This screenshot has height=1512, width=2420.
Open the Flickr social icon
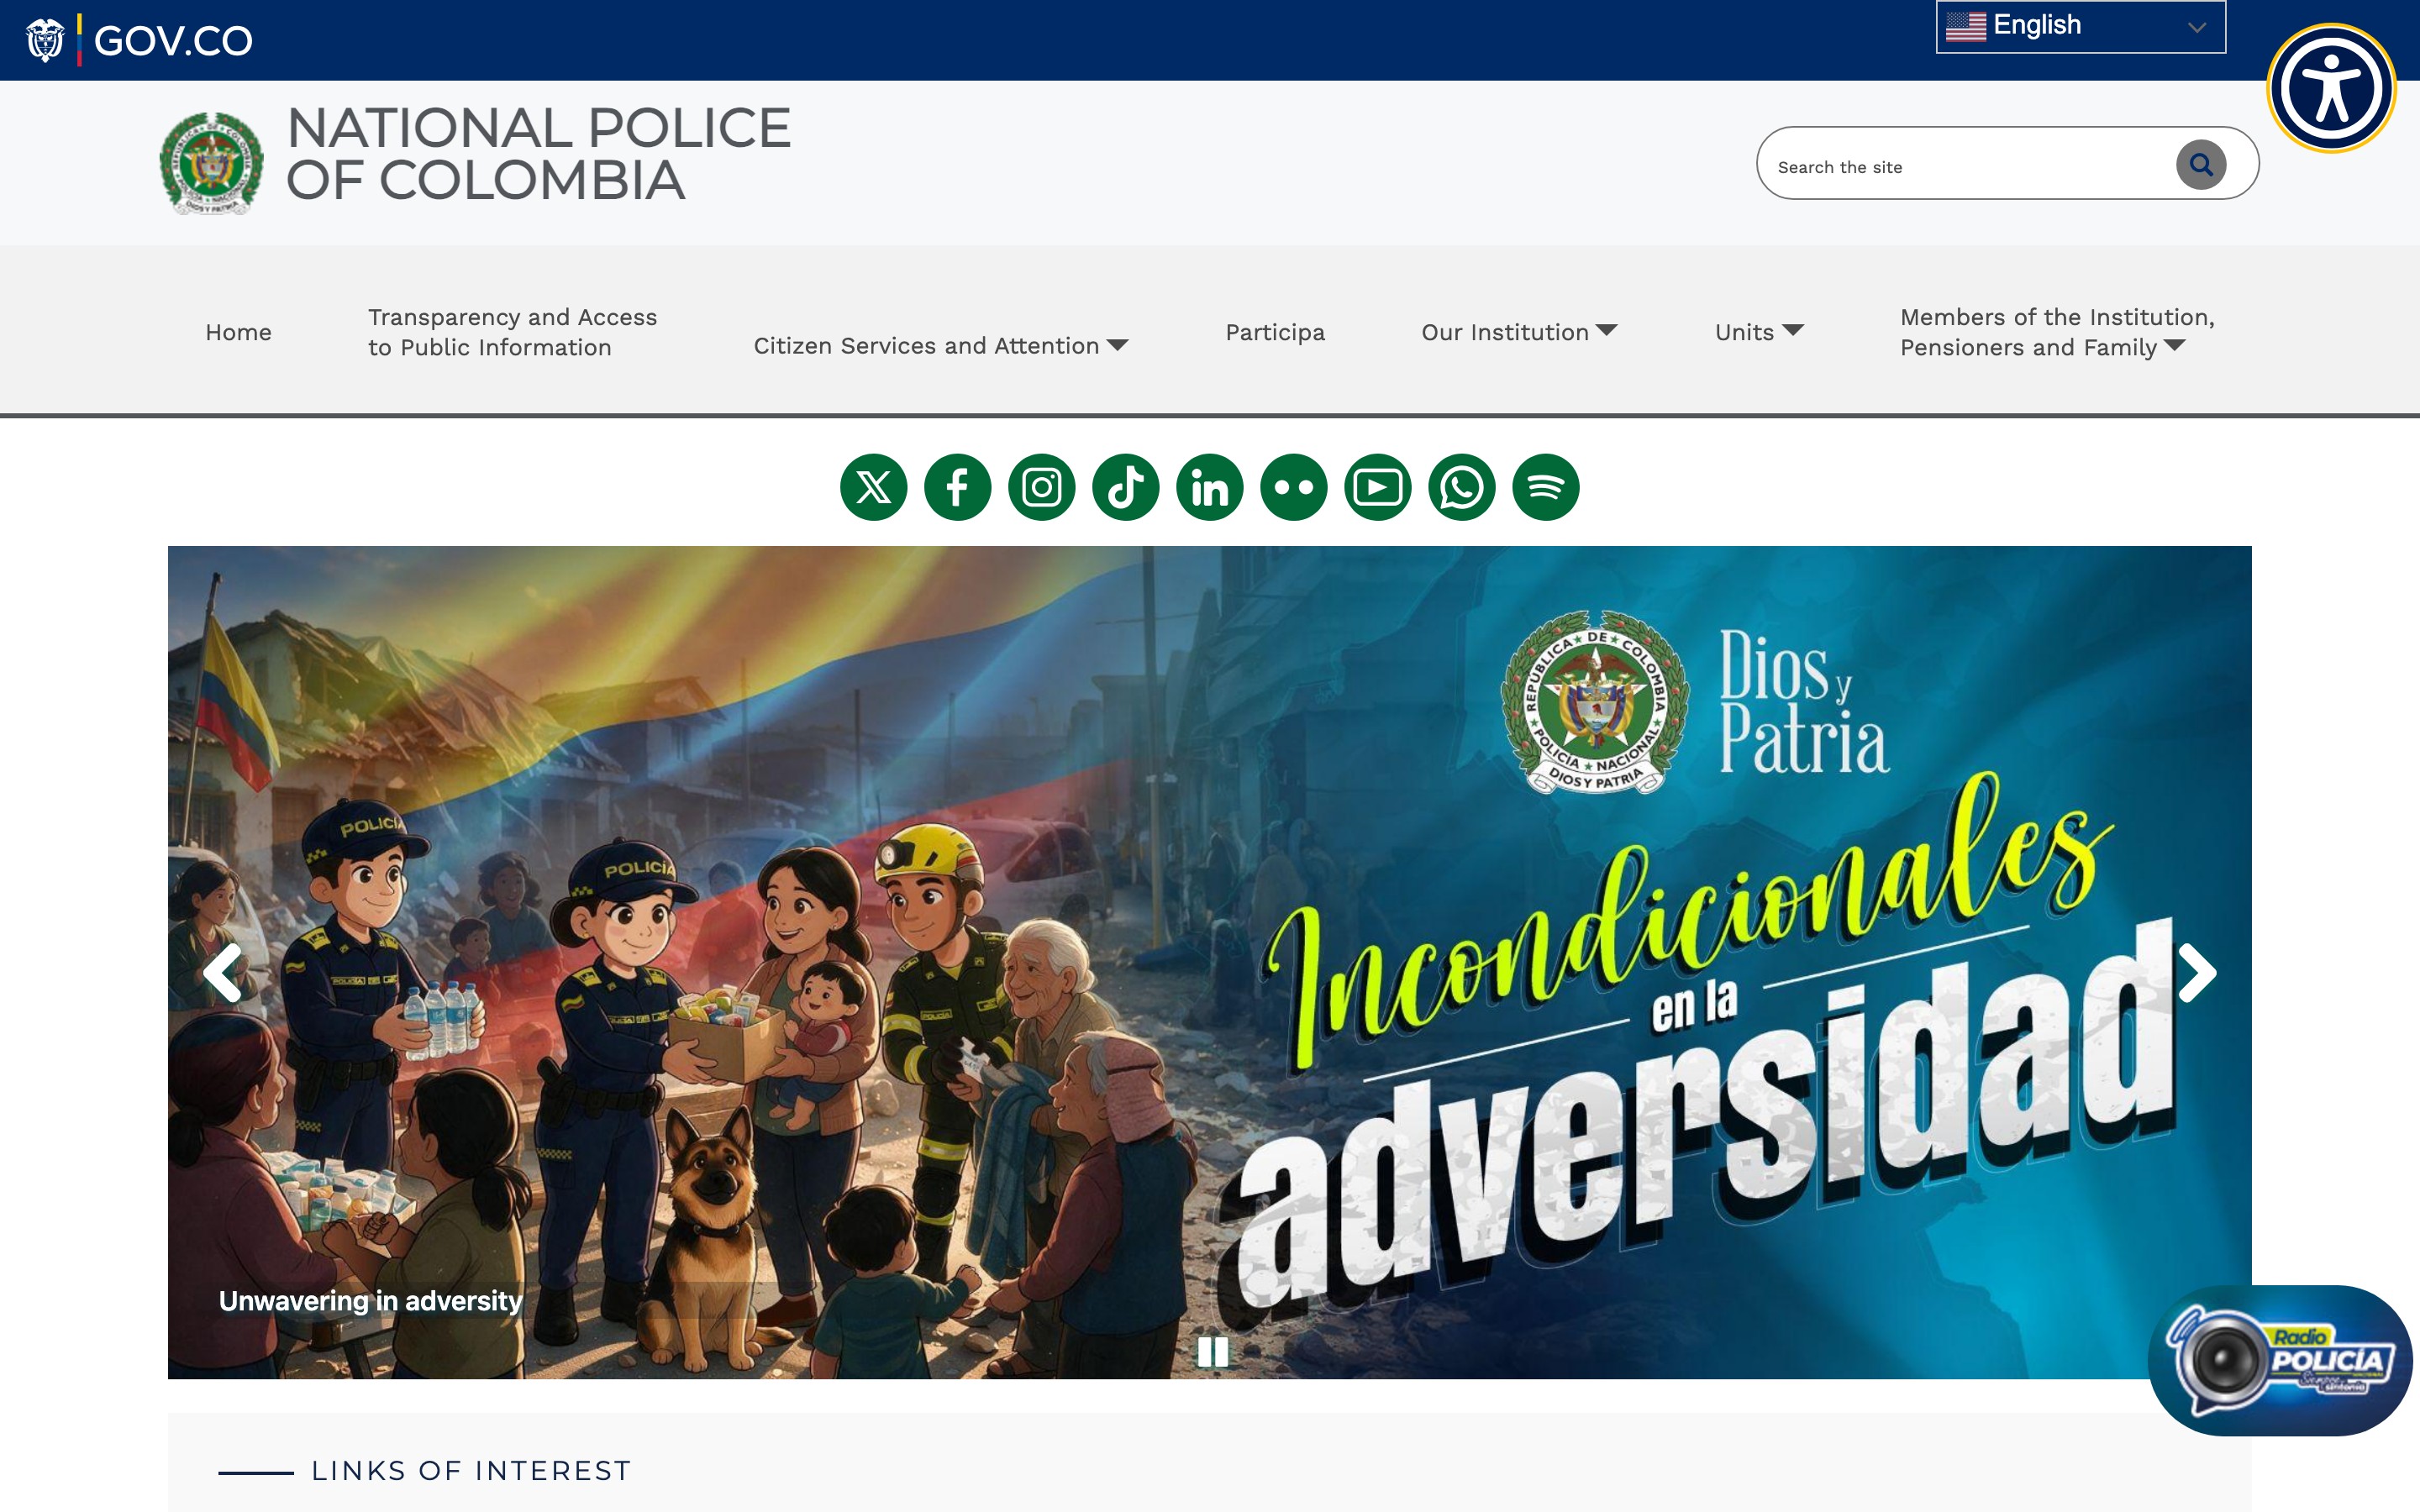click(x=1293, y=488)
